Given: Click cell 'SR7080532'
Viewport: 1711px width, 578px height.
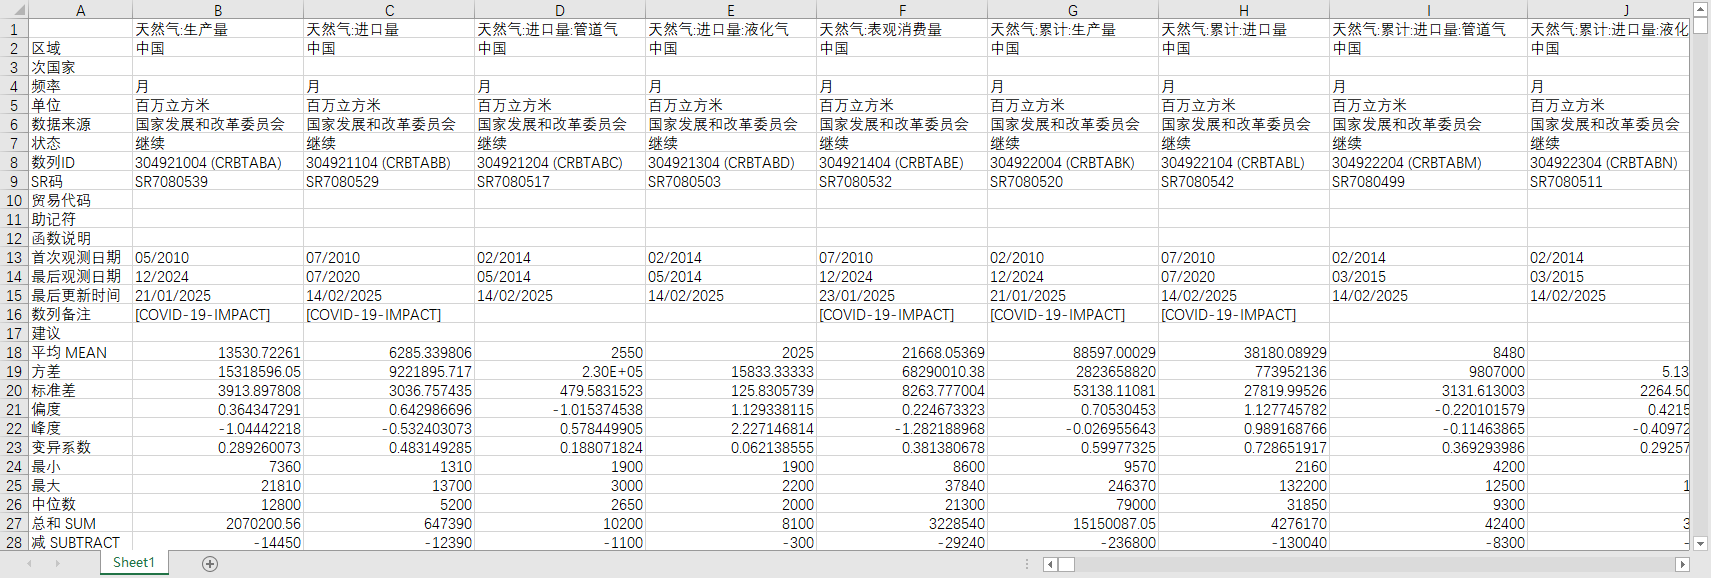Looking at the screenshot, I should pyautogui.click(x=902, y=181).
